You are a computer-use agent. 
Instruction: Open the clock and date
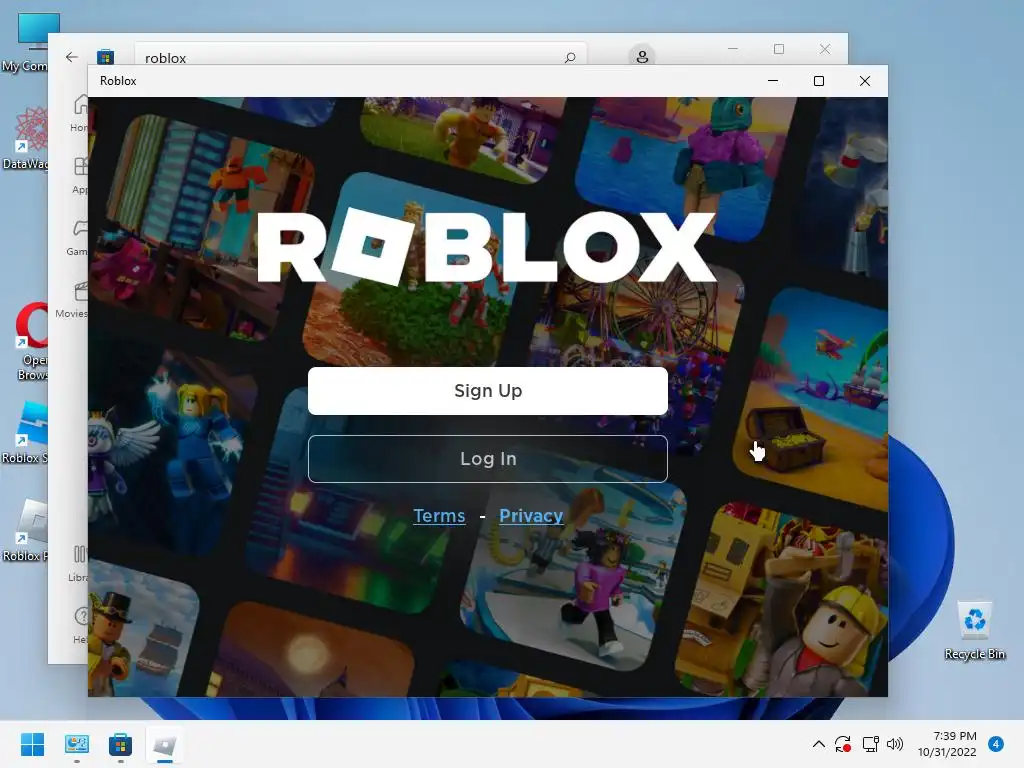pyautogui.click(x=947, y=744)
